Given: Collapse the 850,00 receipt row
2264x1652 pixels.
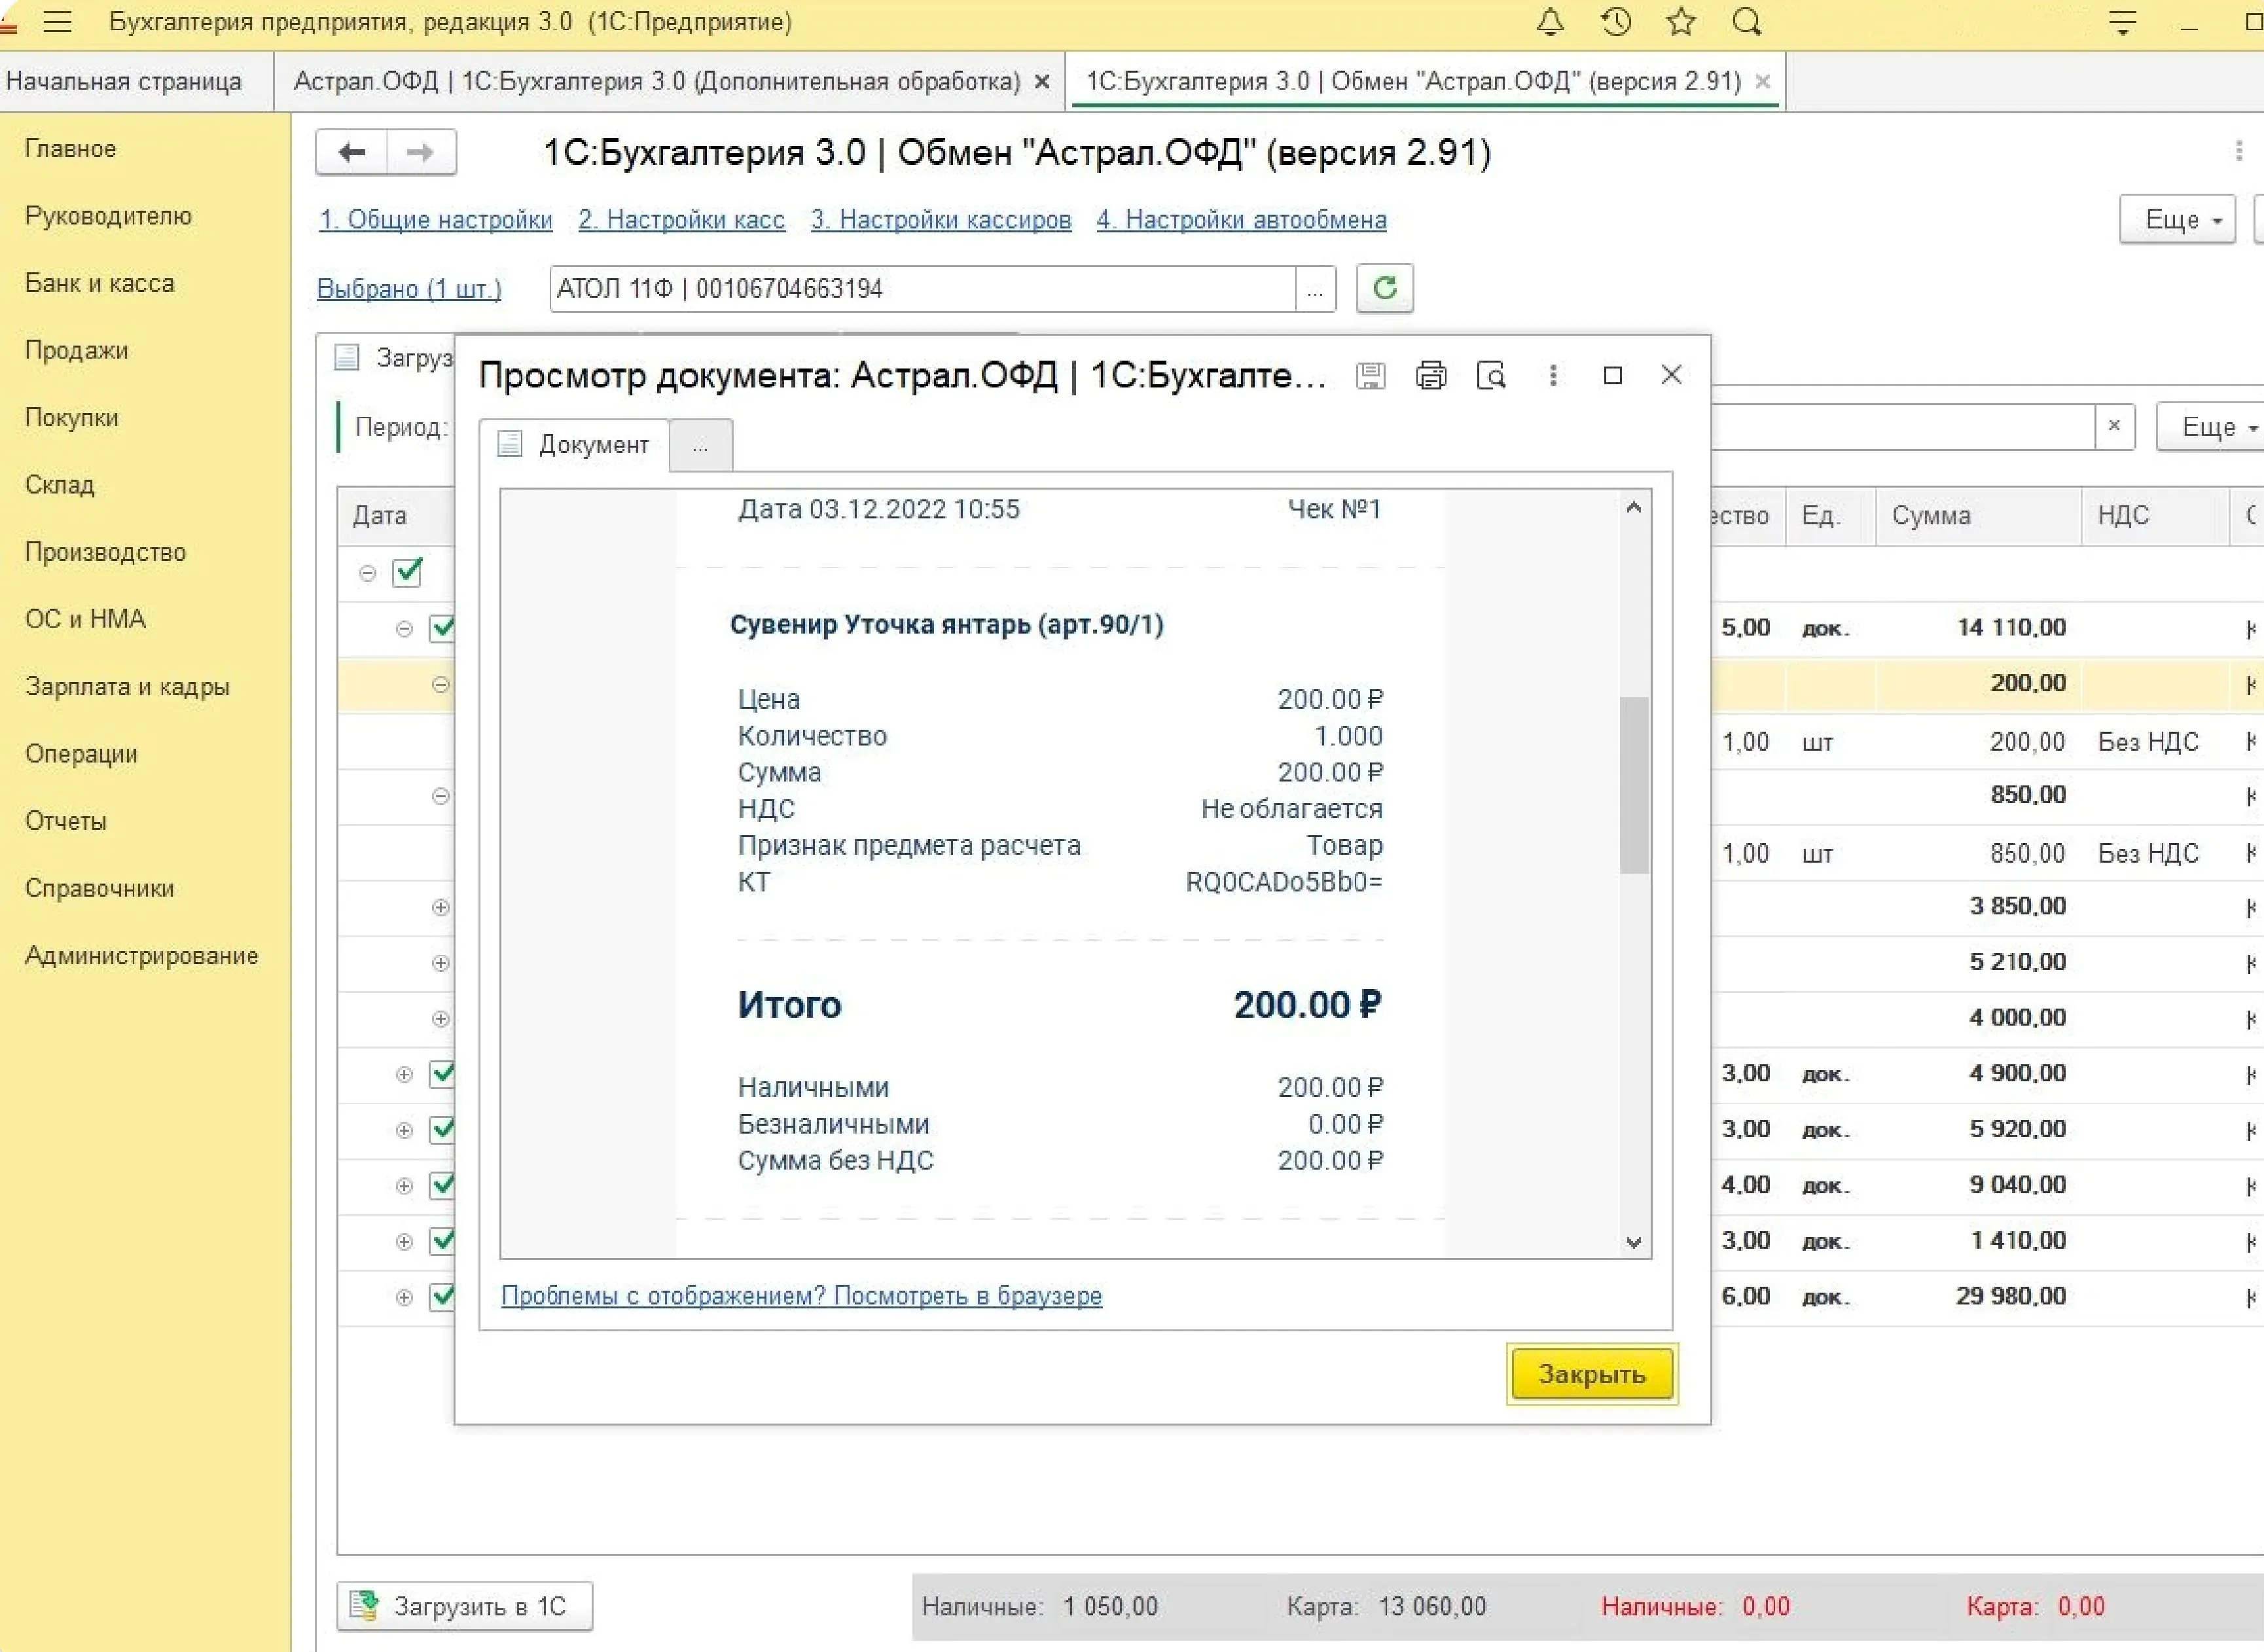Looking at the screenshot, I should (440, 796).
